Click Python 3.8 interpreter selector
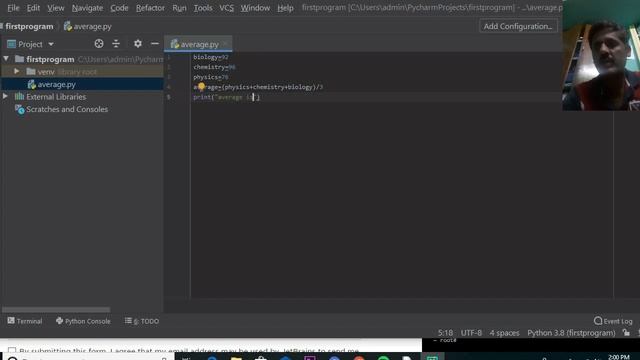Image resolution: width=640 pixels, height=360 pixels. click(x=571, y=333)
